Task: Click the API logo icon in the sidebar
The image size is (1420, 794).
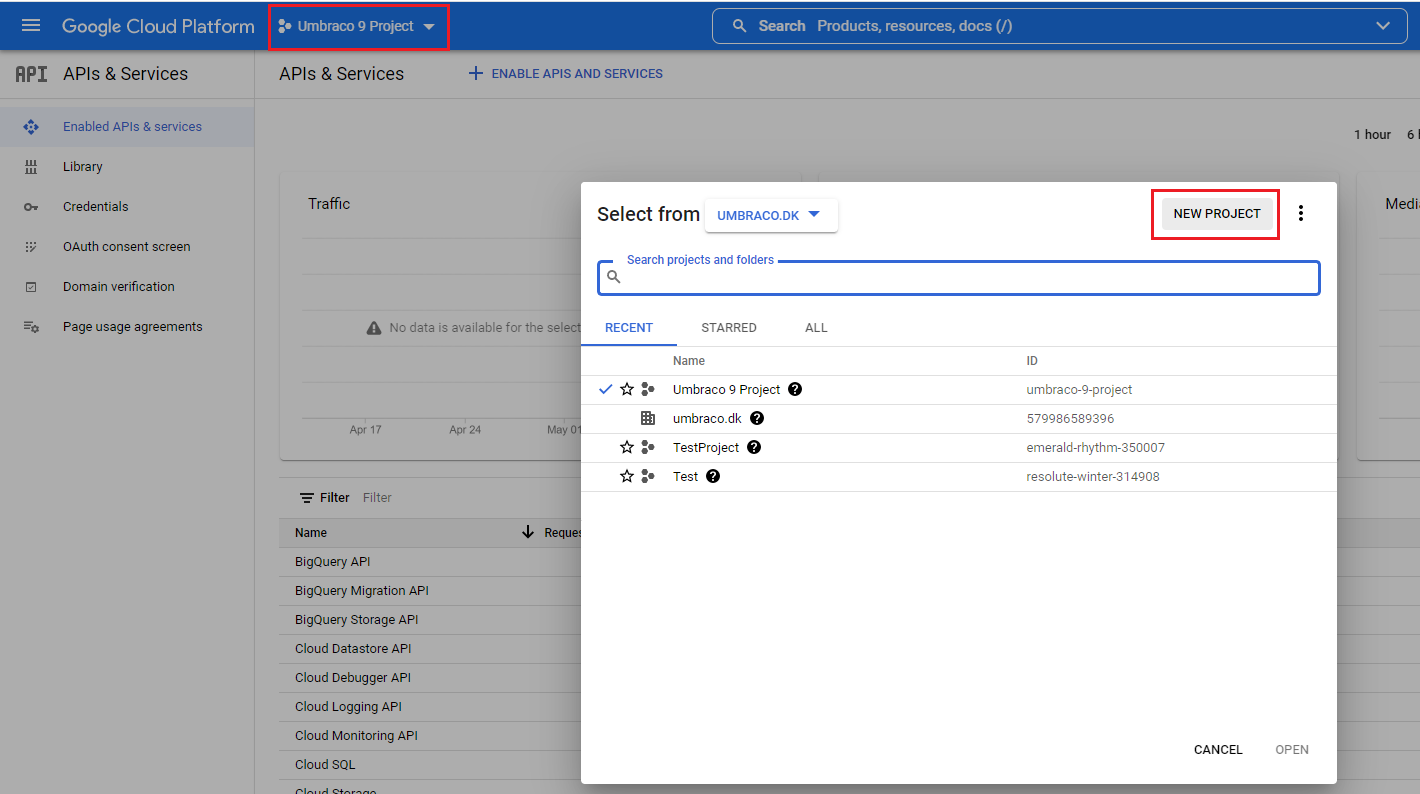Action: click(x=31, y=74)
